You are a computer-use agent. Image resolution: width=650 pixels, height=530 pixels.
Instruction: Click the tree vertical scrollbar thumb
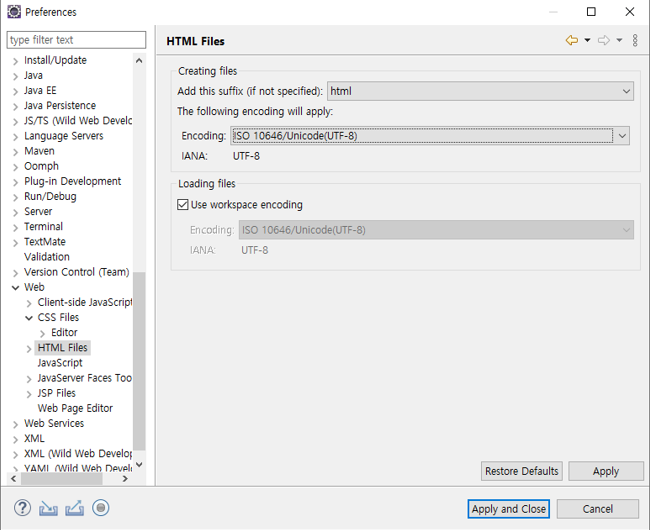[x=139, y=361]
